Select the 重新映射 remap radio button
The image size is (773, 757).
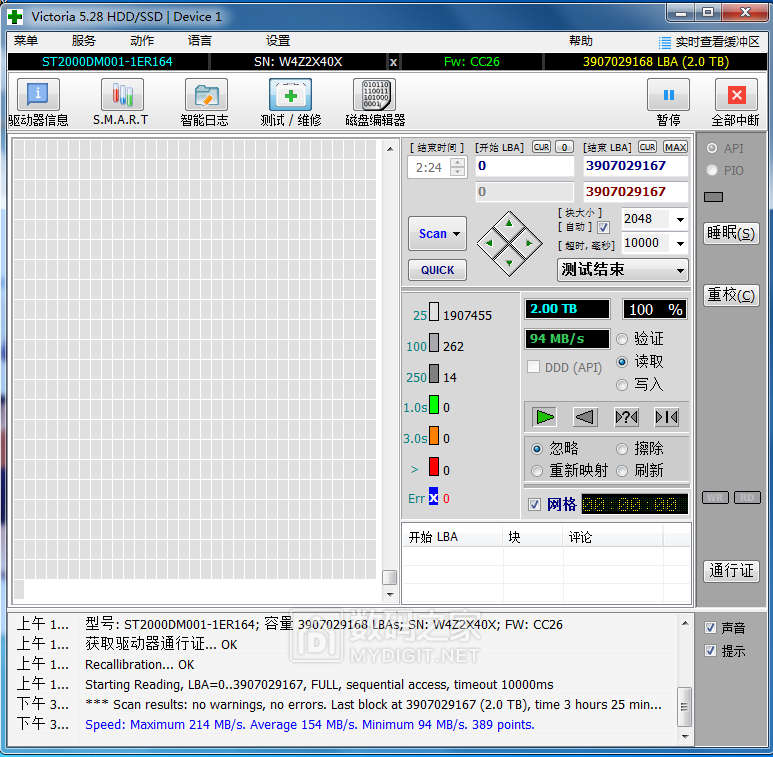[x=537, y=471]
